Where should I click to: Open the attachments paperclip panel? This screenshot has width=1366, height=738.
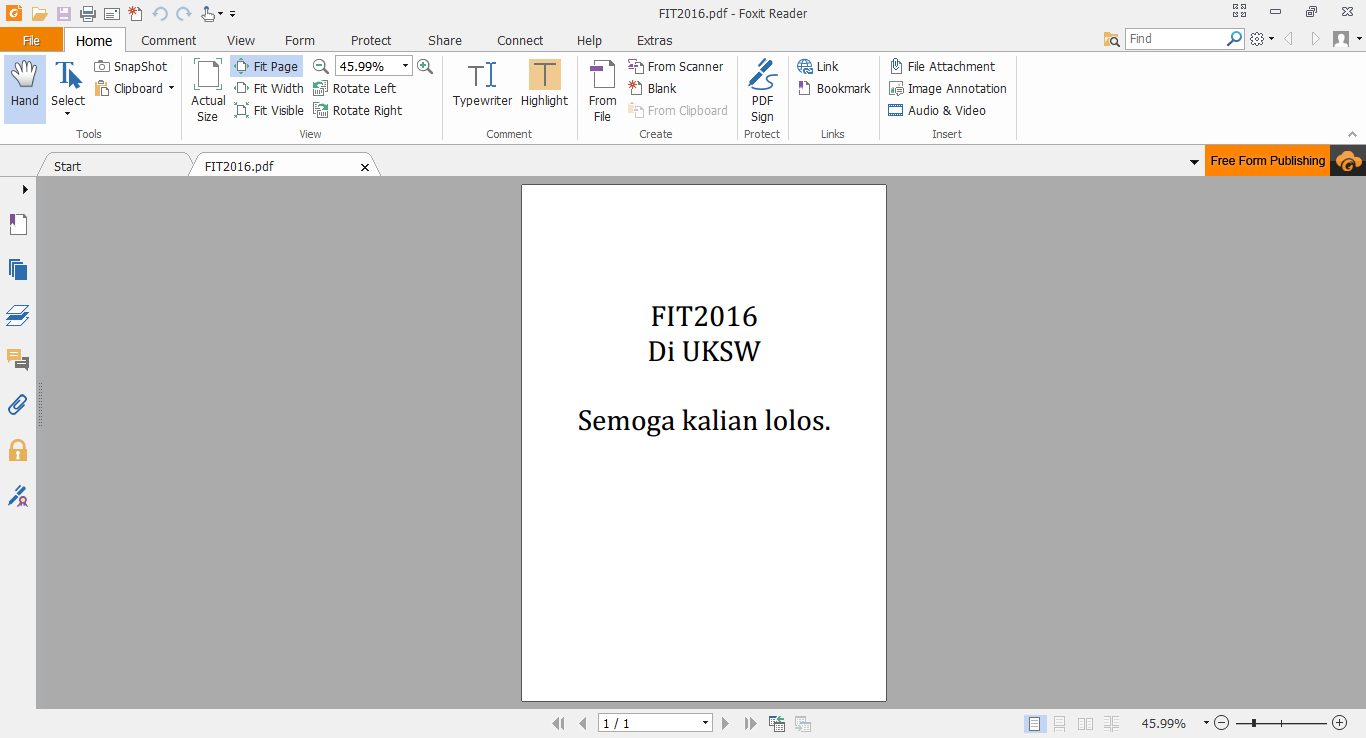[x=18, y=405]
